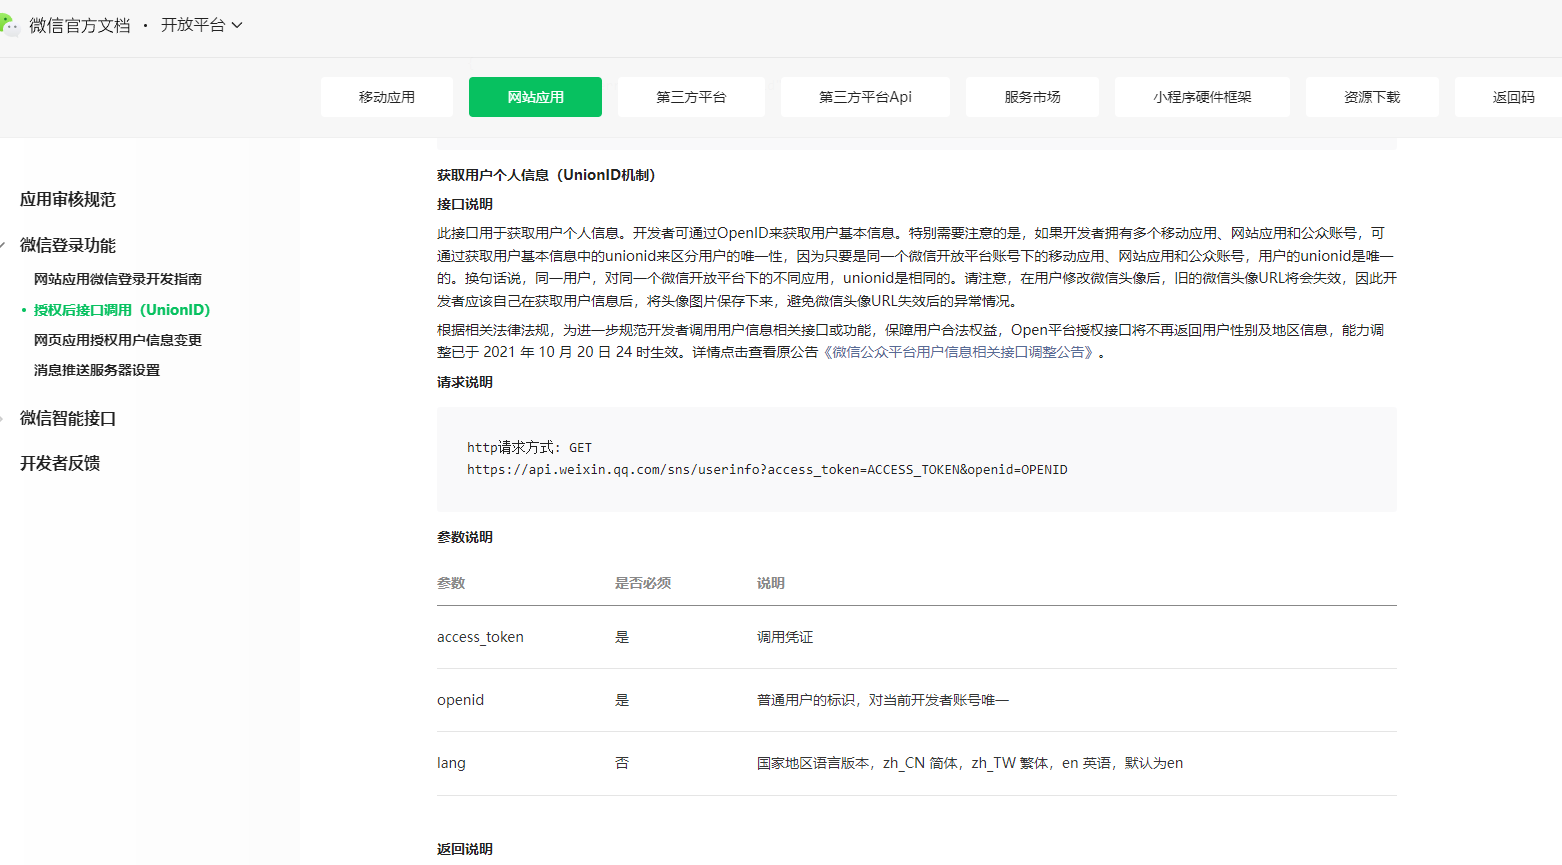Collapse the 微信登录功能 section
This screenshot has width=1562, height=865.
(x=68, y=245)
